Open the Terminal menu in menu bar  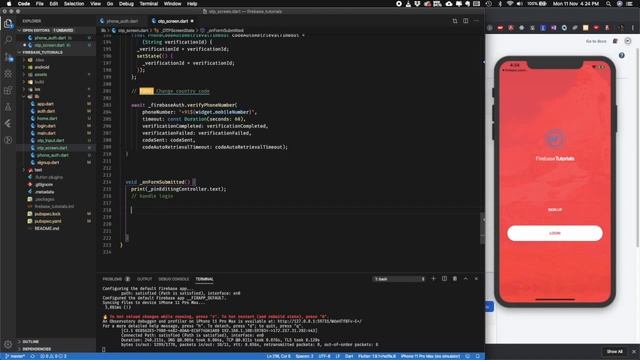click(149, 4)
